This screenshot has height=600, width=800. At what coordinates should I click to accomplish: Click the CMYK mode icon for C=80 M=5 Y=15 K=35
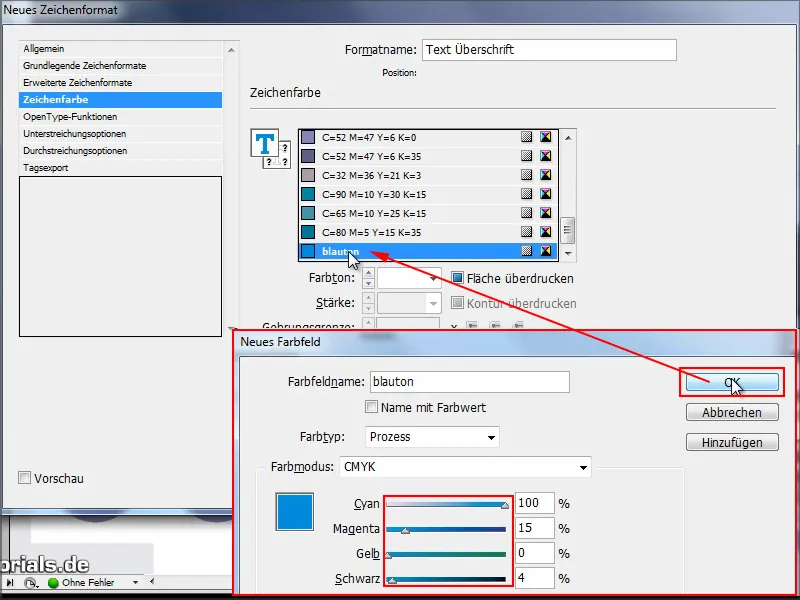tap(545, 232)
